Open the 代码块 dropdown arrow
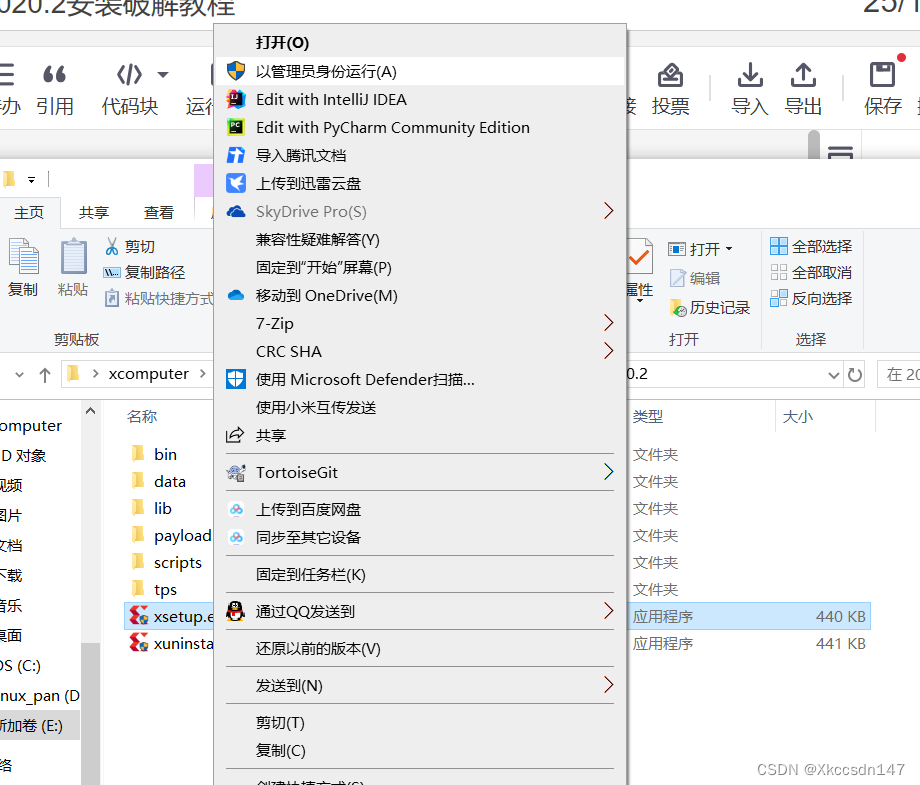Screen dimensions: 920x785 coord(163,75)
